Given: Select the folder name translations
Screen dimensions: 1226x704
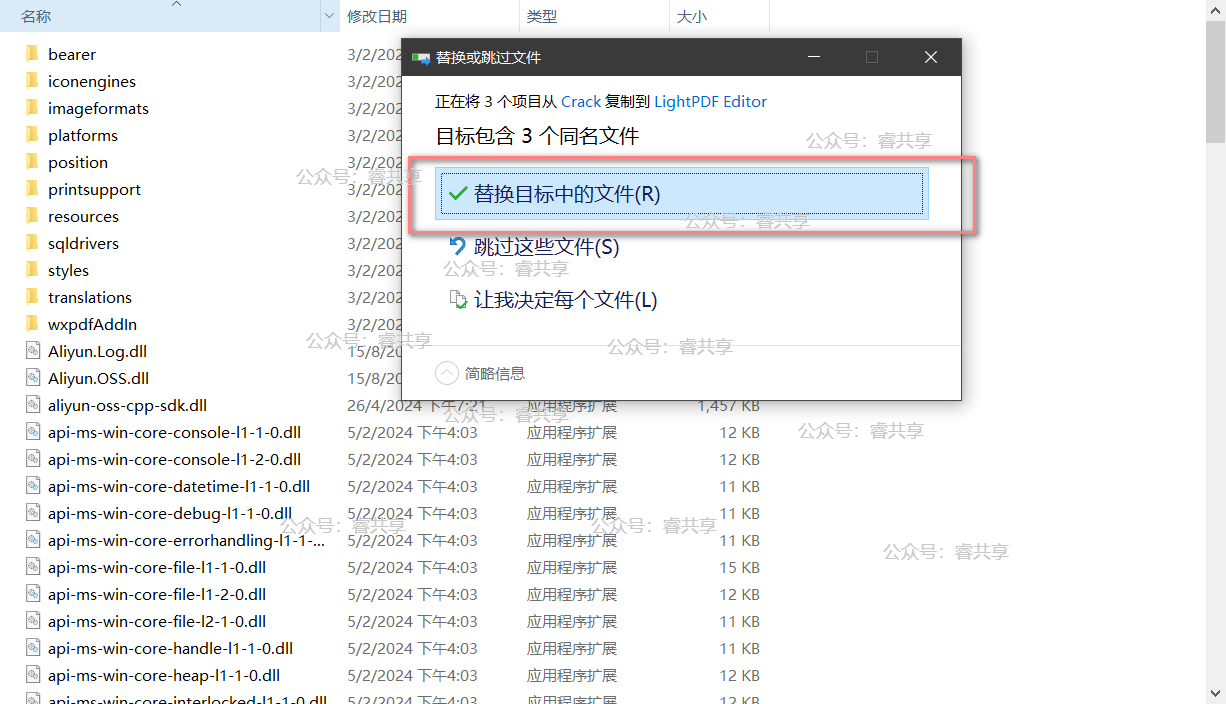Looking at the screenshot, I should (x=89, y=297).
